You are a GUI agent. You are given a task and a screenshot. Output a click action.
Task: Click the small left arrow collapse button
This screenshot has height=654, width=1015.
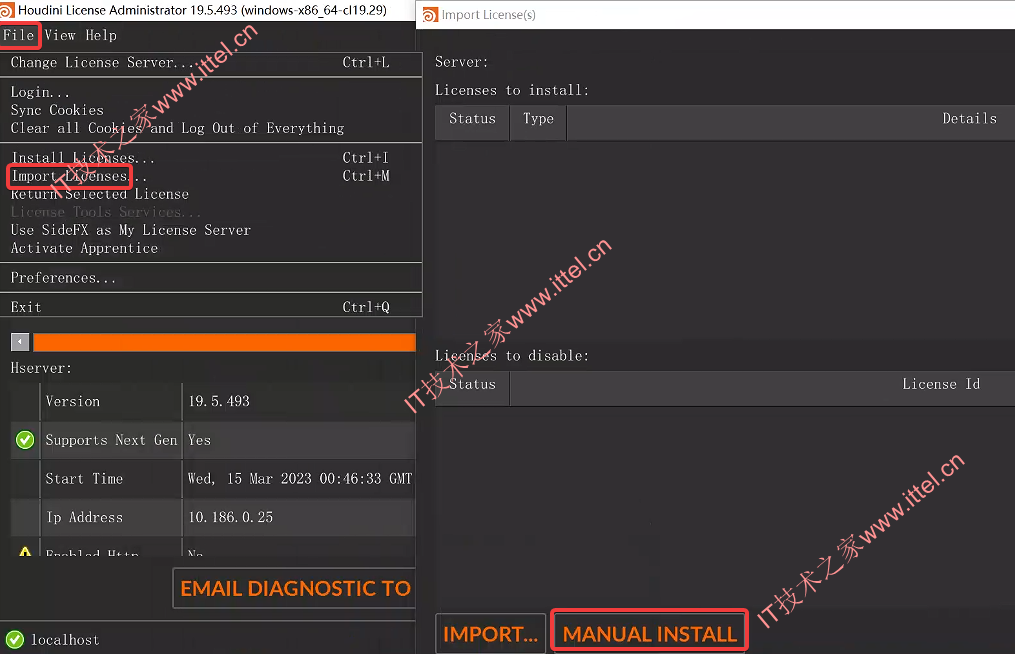(x=20, y=342)
